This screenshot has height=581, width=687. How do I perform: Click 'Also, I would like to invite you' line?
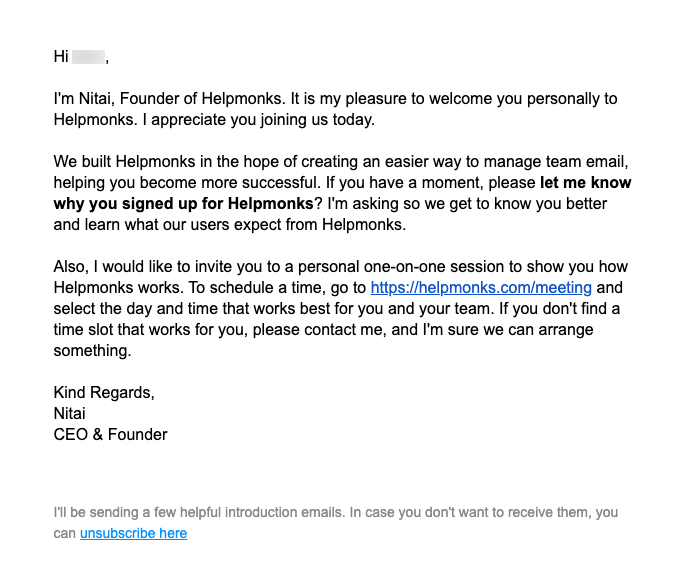pyautogui.click(x=174, y=267)
